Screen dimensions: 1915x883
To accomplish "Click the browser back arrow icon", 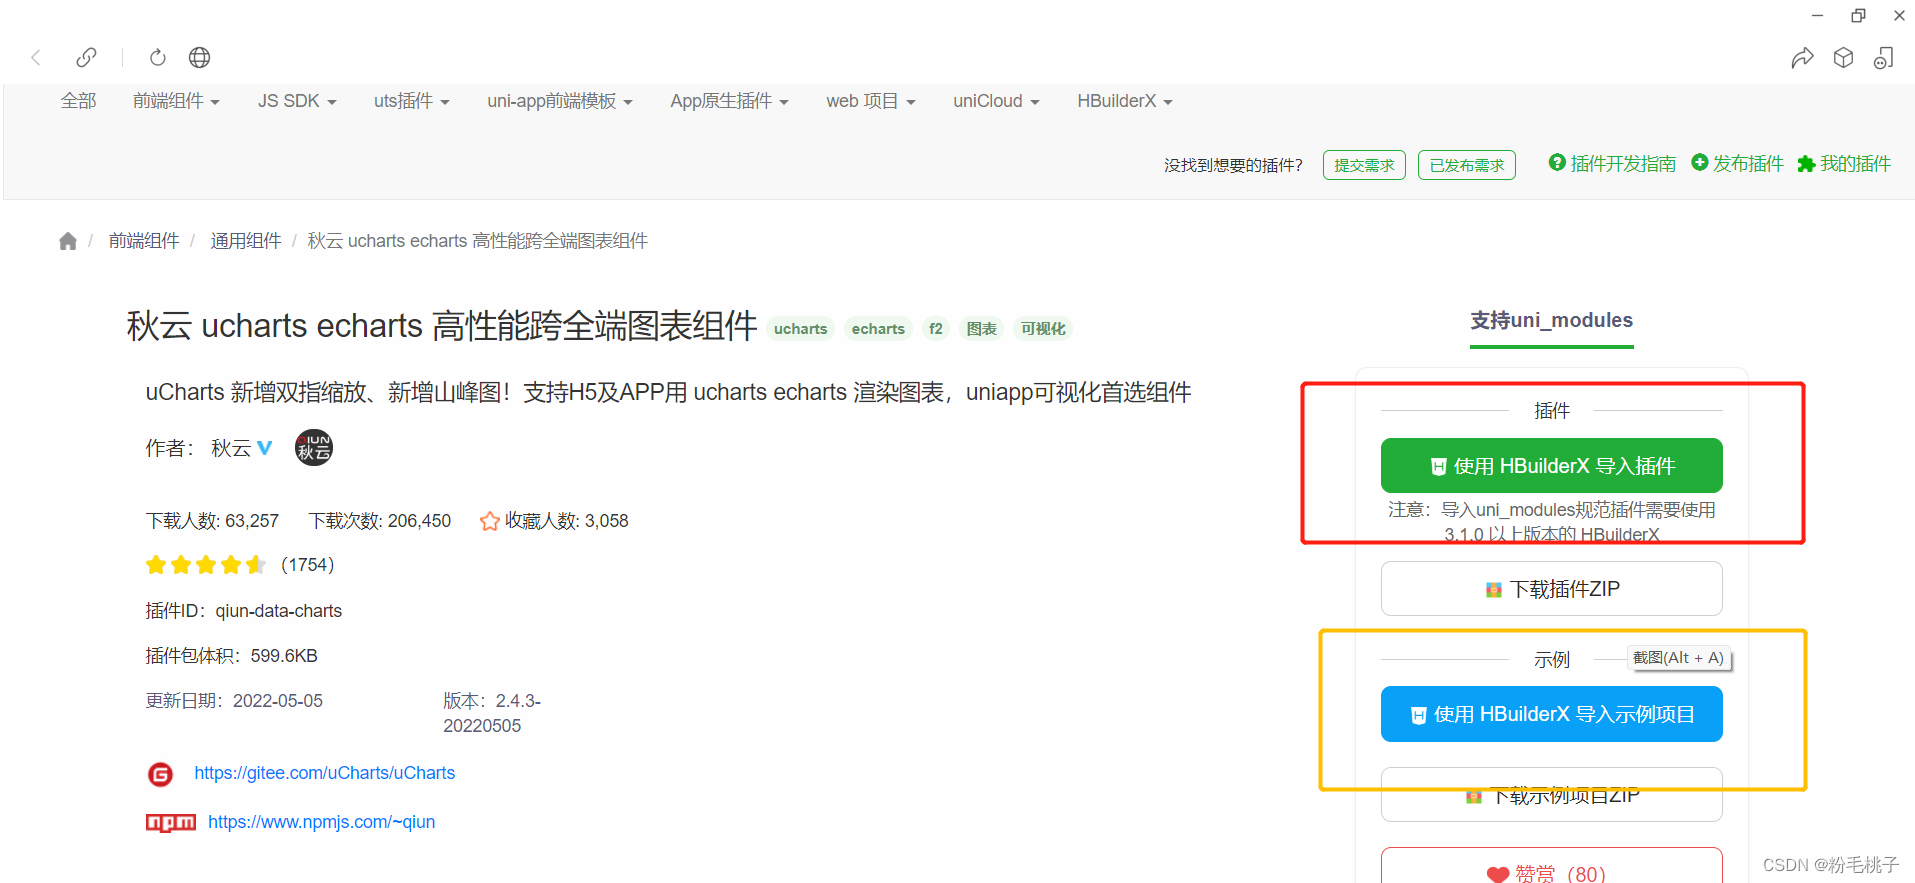I will click(x=36, y=57).
